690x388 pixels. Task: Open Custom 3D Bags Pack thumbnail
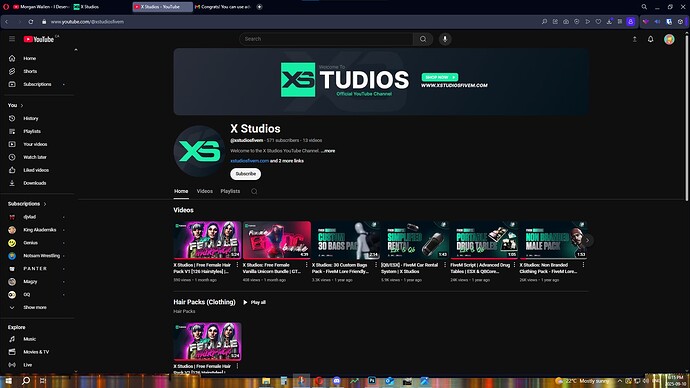click(346, 240)
